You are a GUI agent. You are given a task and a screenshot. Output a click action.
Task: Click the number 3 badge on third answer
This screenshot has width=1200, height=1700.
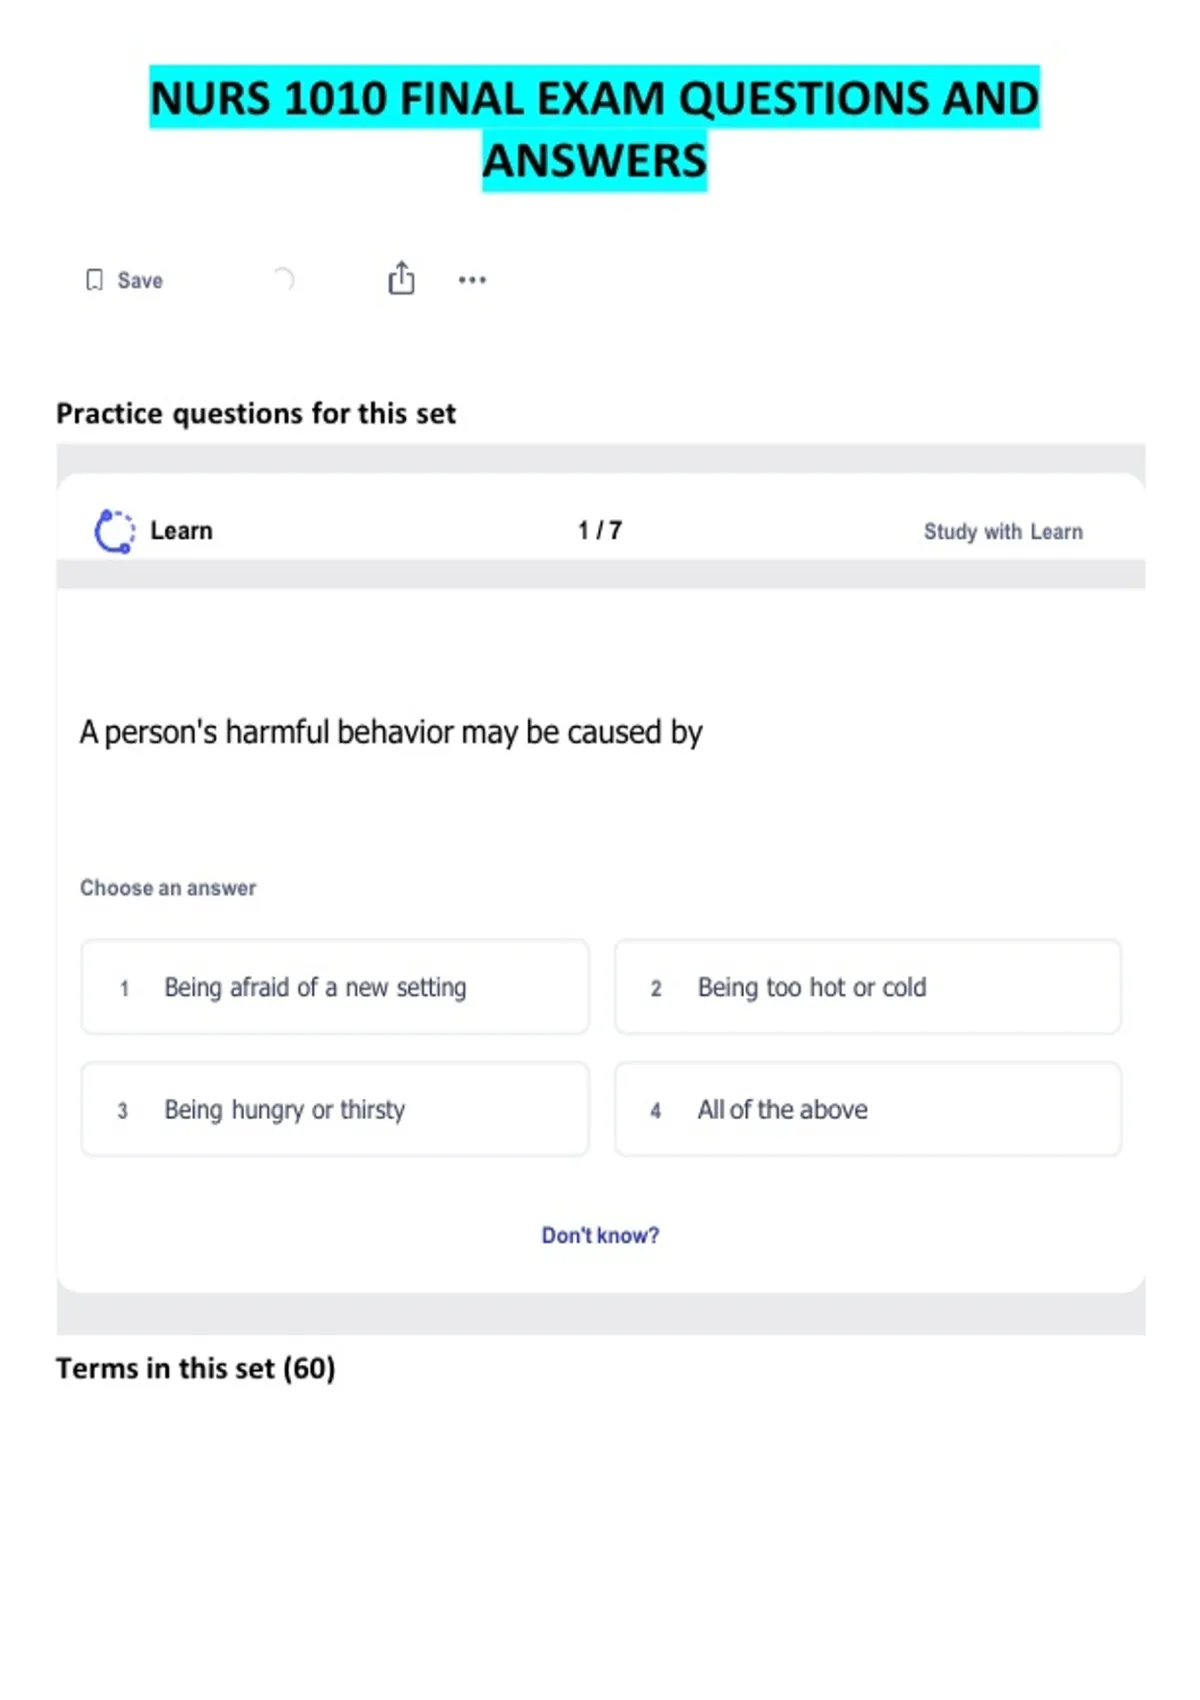[123, 1111]
